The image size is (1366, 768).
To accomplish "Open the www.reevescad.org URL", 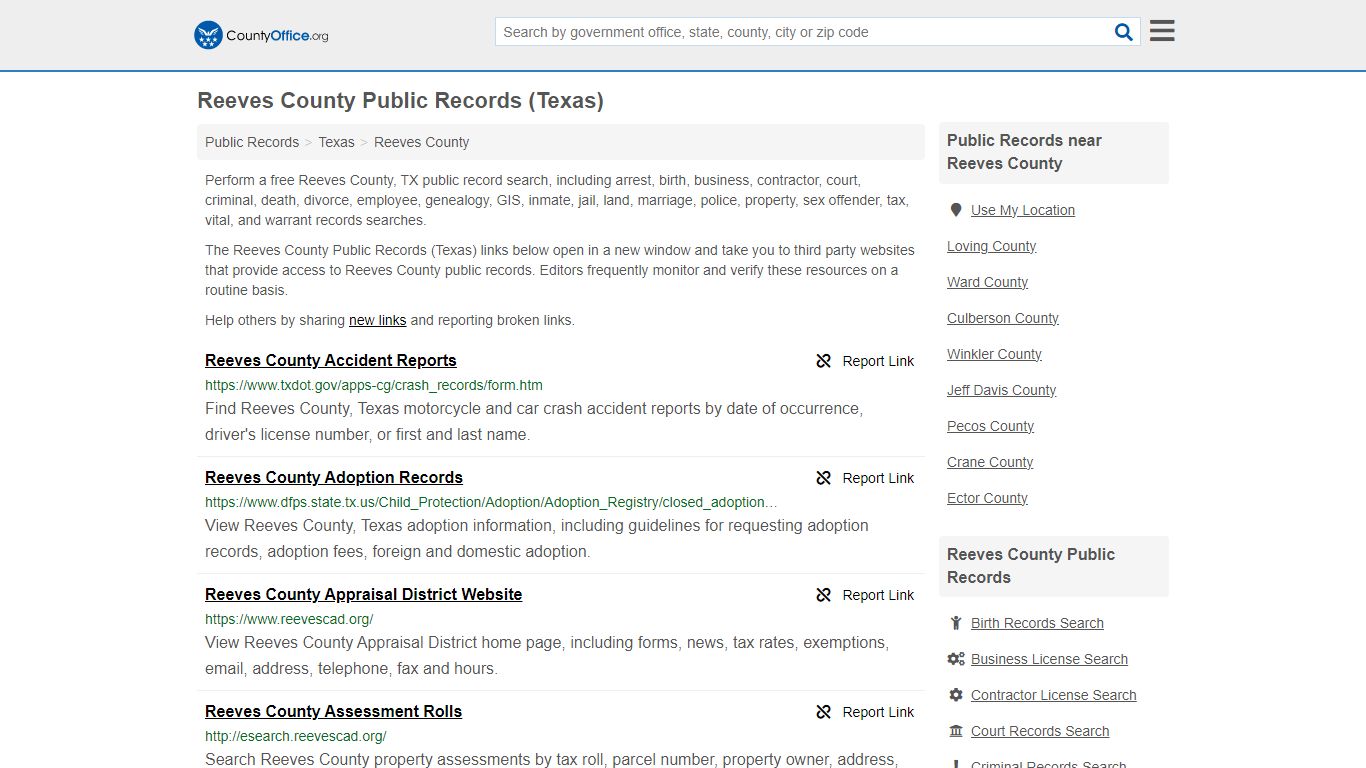I will [289, 619].
